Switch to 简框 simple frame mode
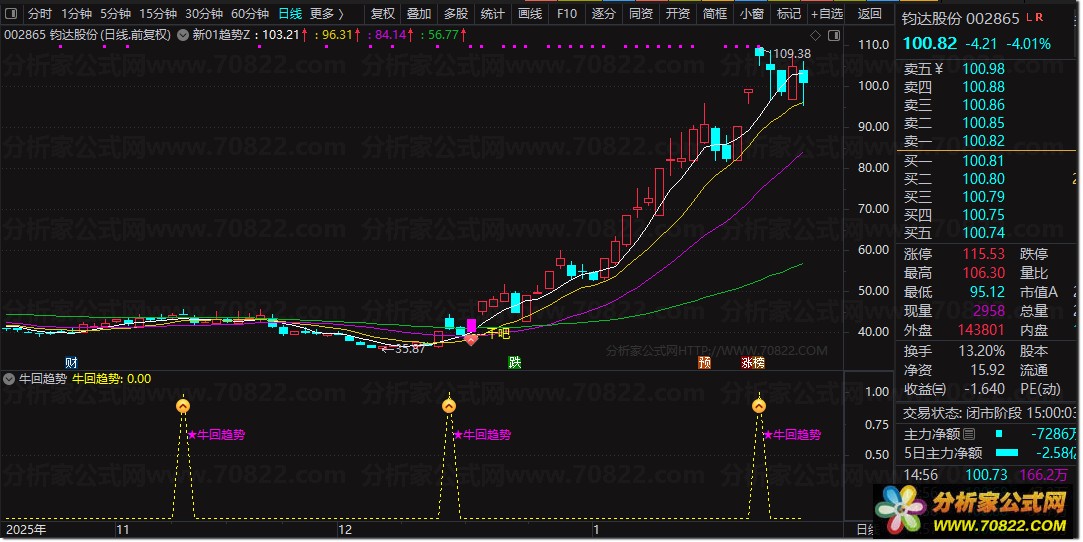 (714, 13)
